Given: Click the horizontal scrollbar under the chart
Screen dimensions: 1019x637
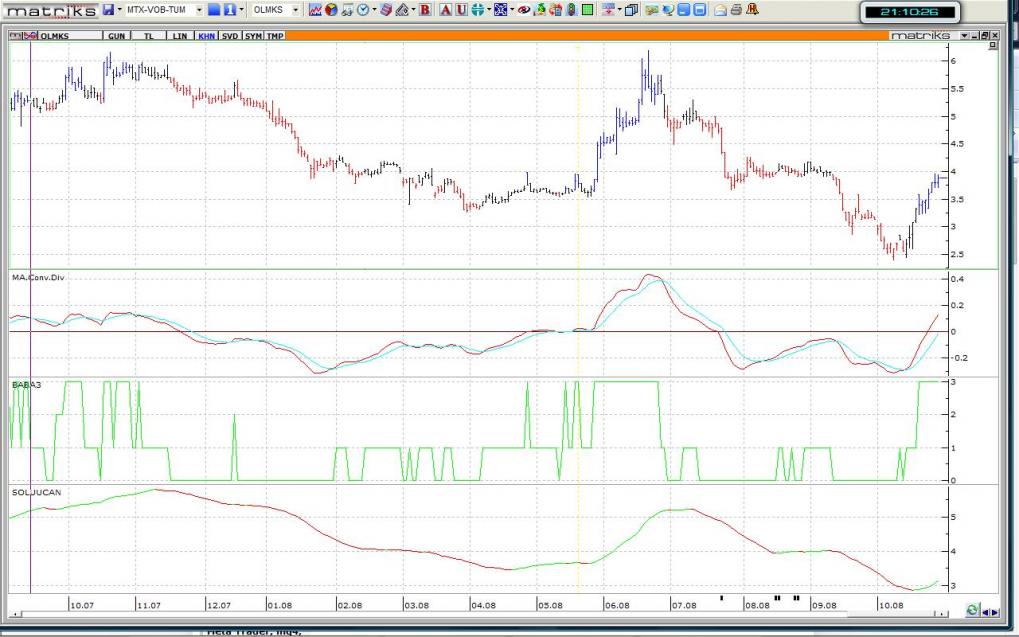Looking at the screenshot, I should pos(480,611).
